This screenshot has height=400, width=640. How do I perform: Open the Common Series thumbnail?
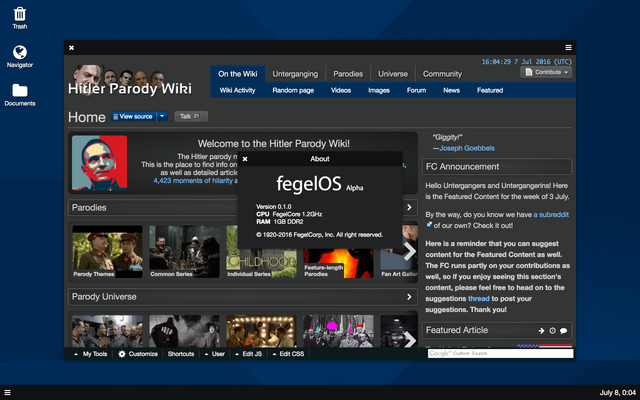click(184, 251)
